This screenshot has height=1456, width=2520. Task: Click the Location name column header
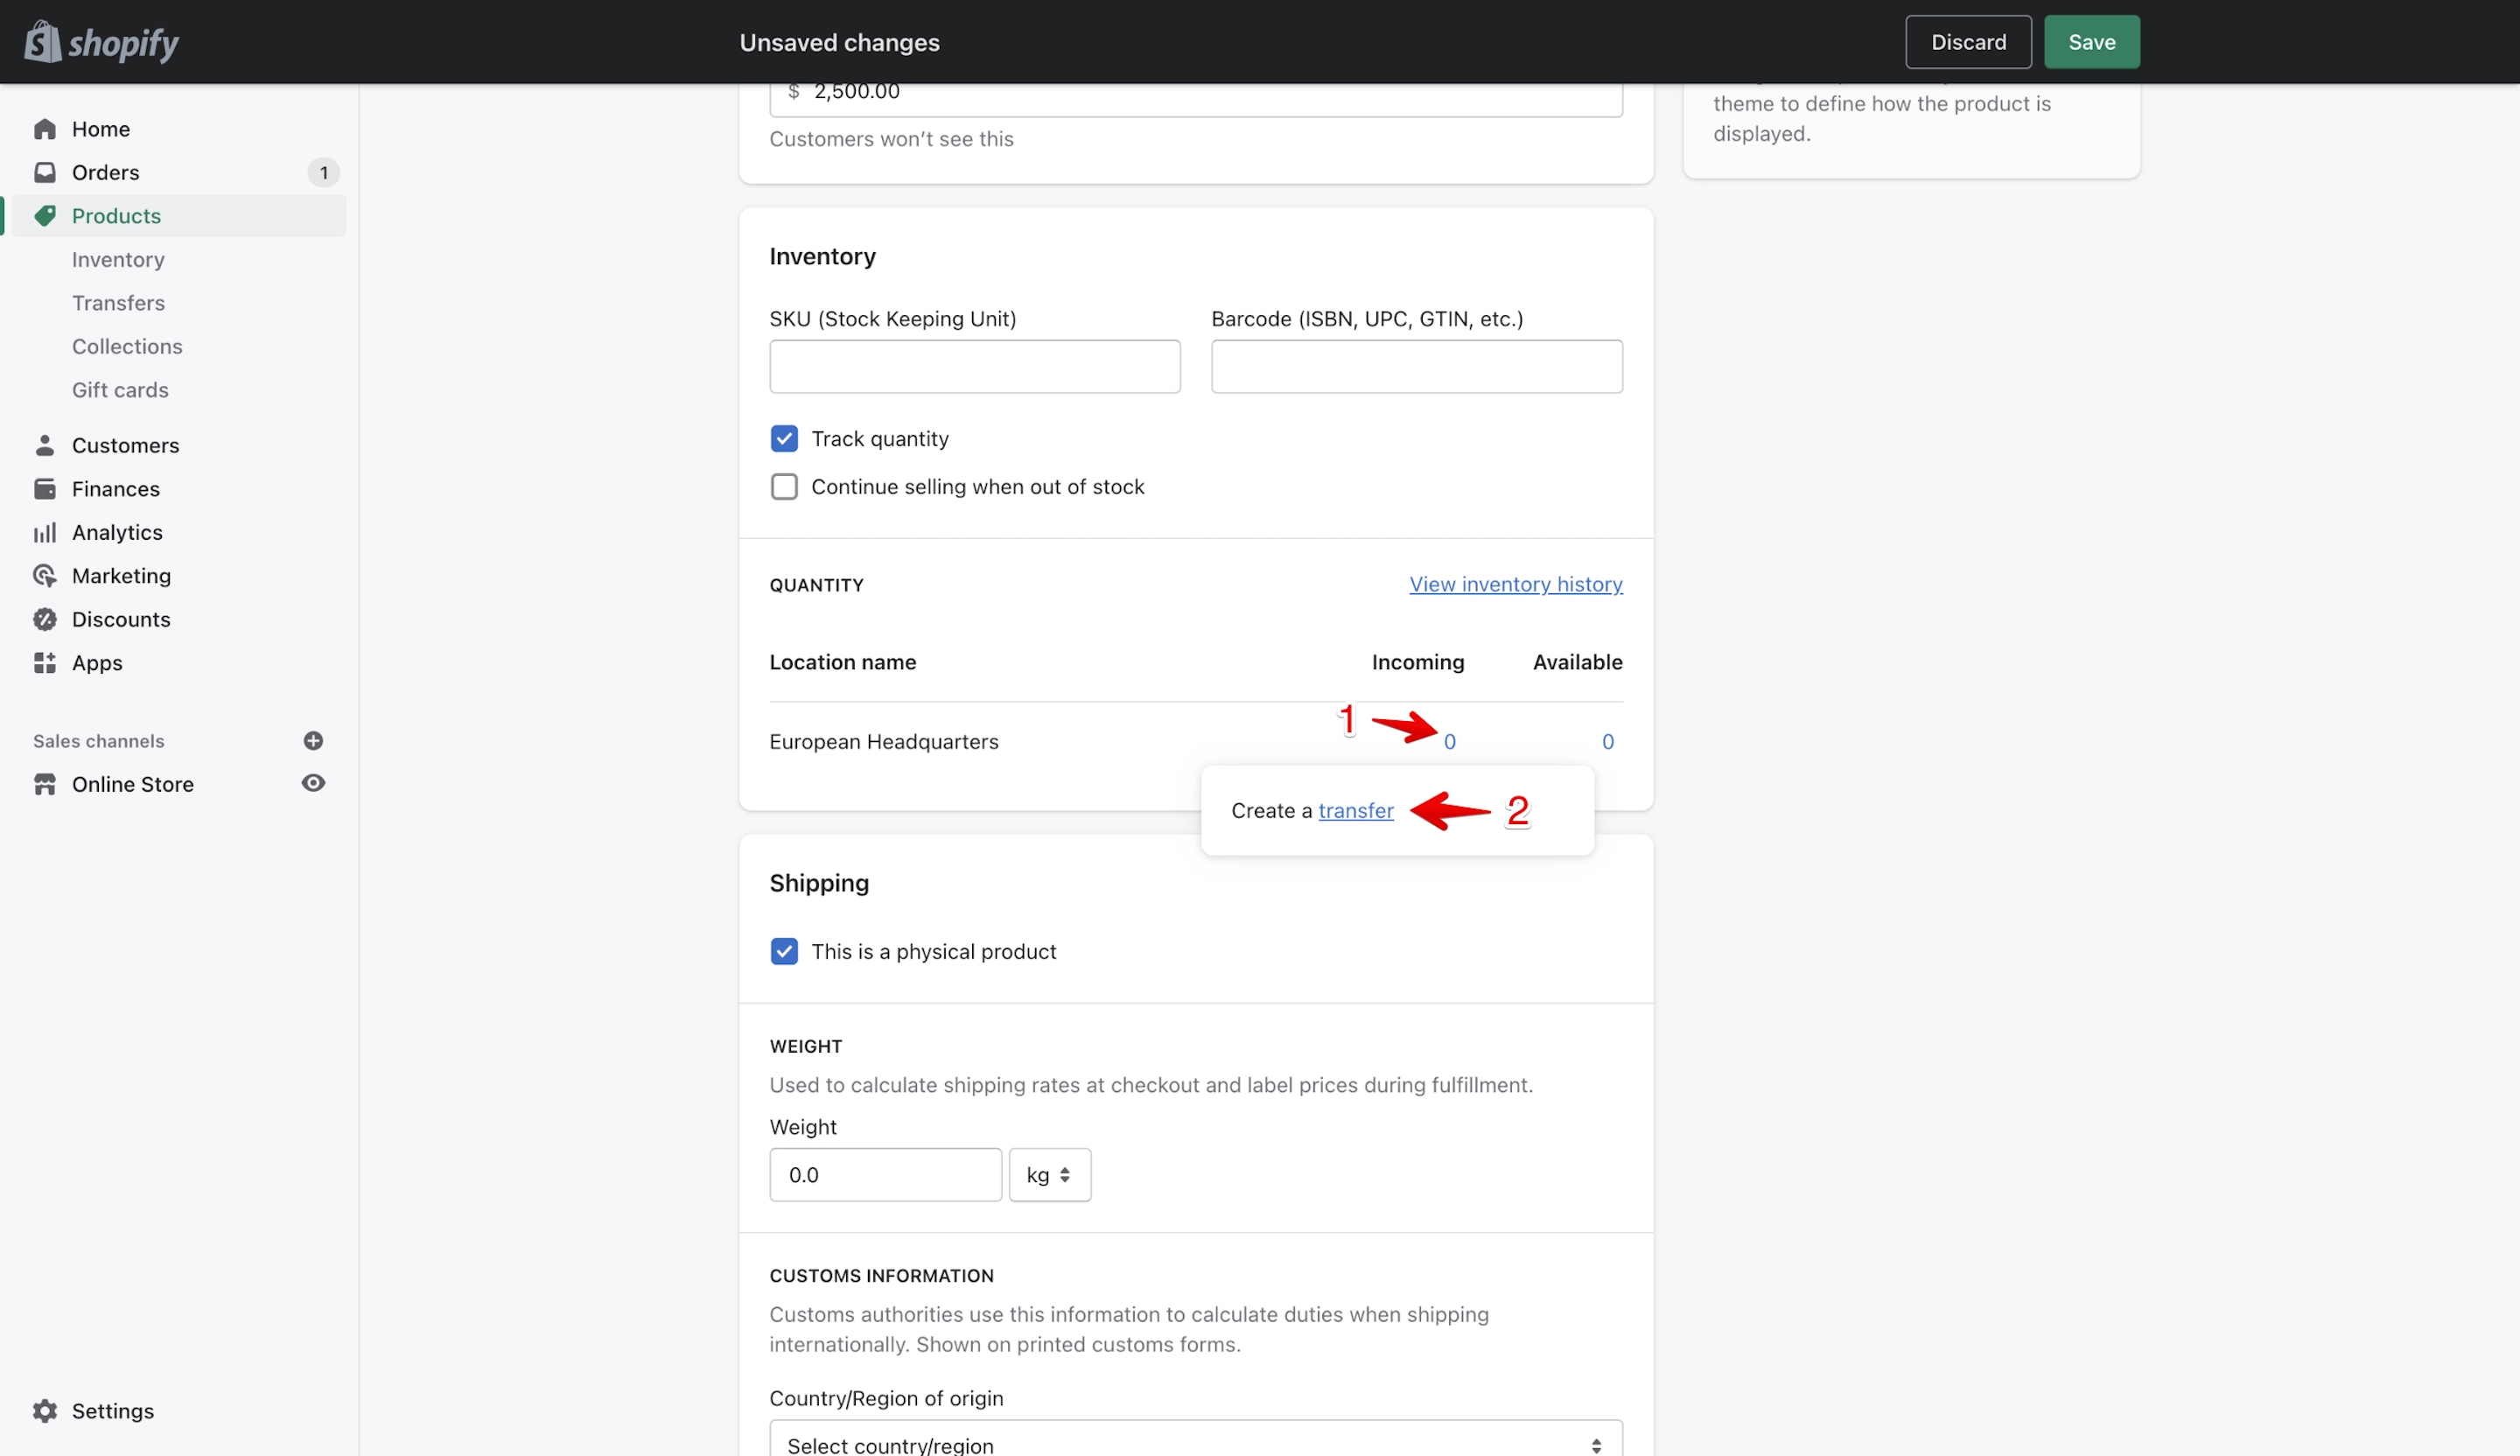(x=842, y=662)
